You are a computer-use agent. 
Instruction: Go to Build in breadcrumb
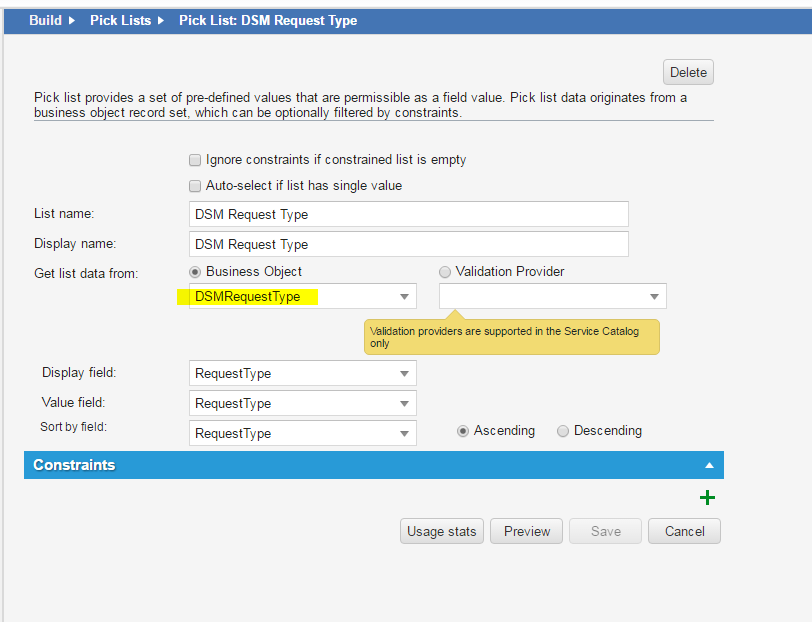click(45, 20)
